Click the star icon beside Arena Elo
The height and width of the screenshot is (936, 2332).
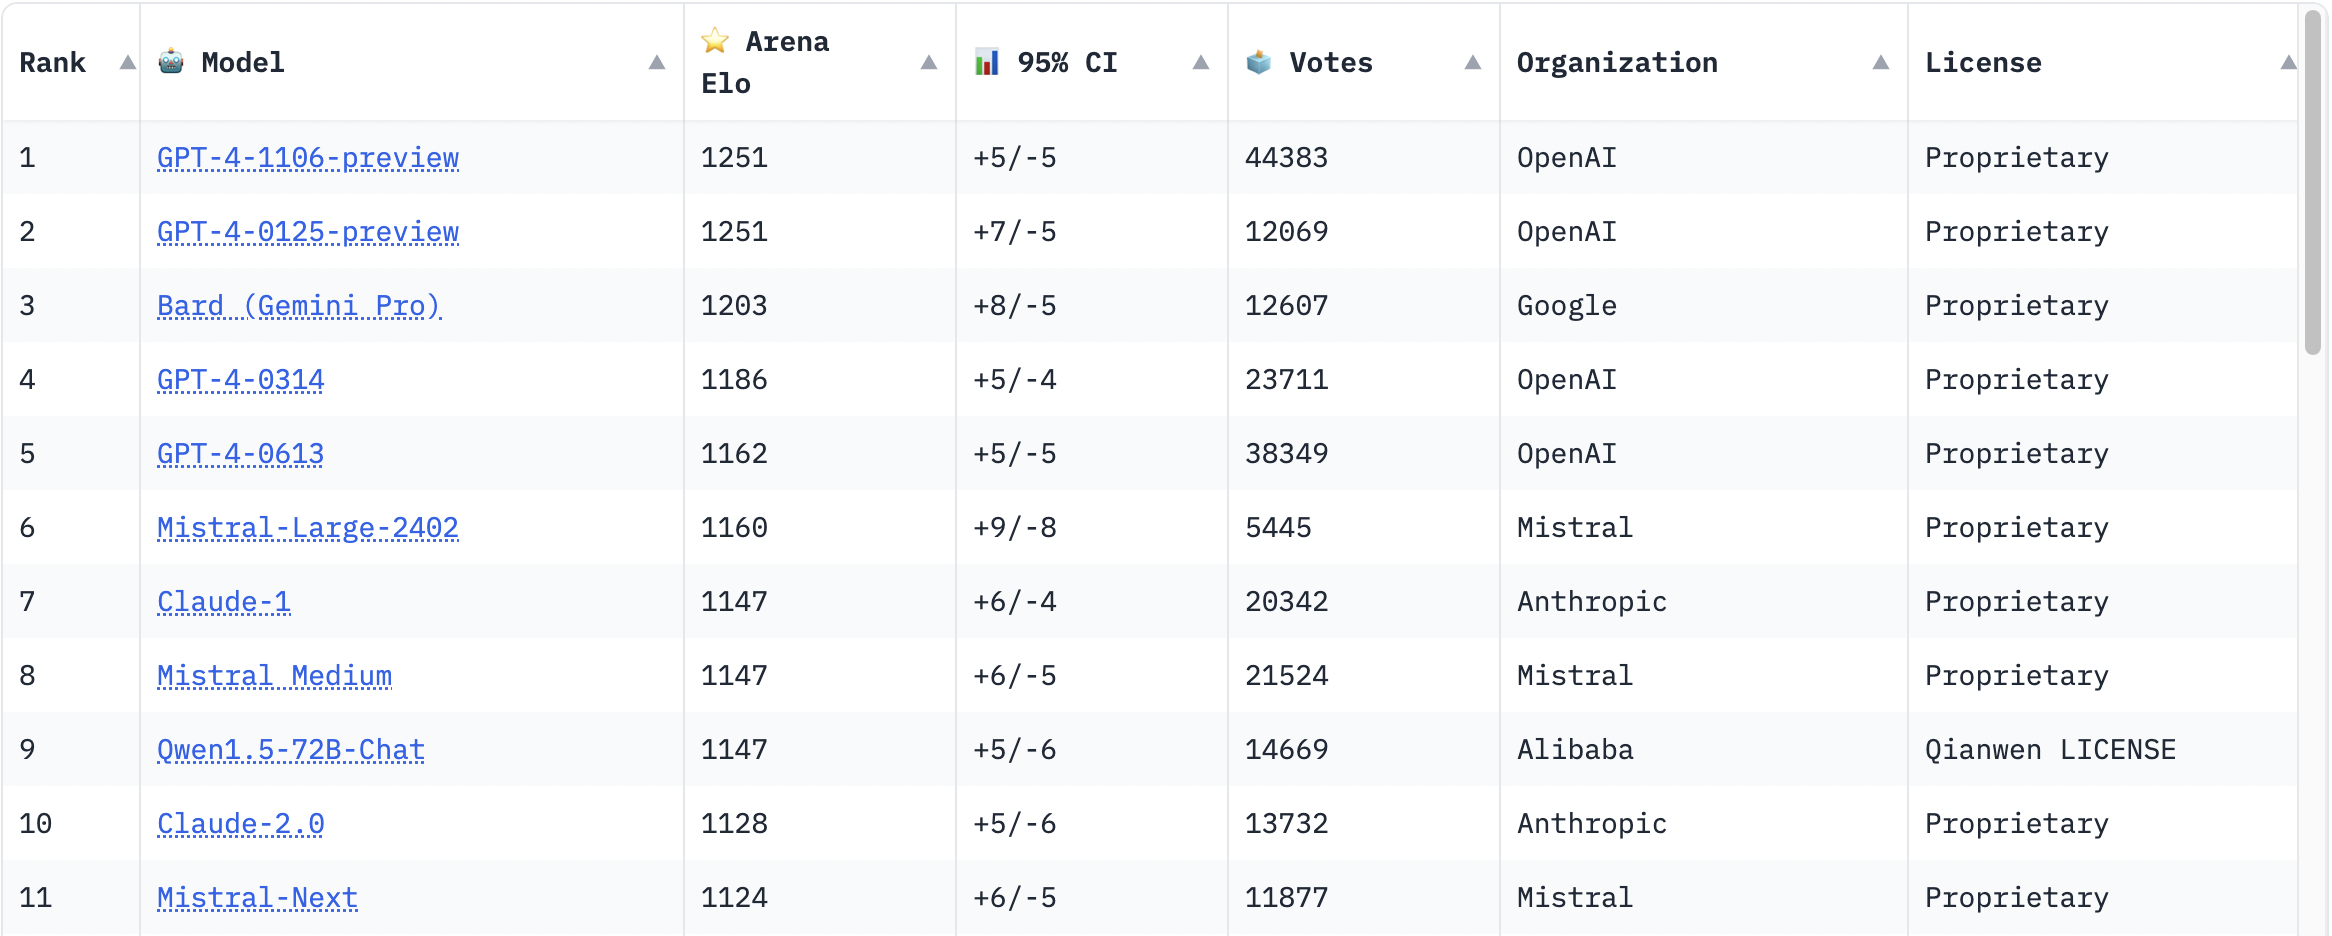[x=715, y=41]
